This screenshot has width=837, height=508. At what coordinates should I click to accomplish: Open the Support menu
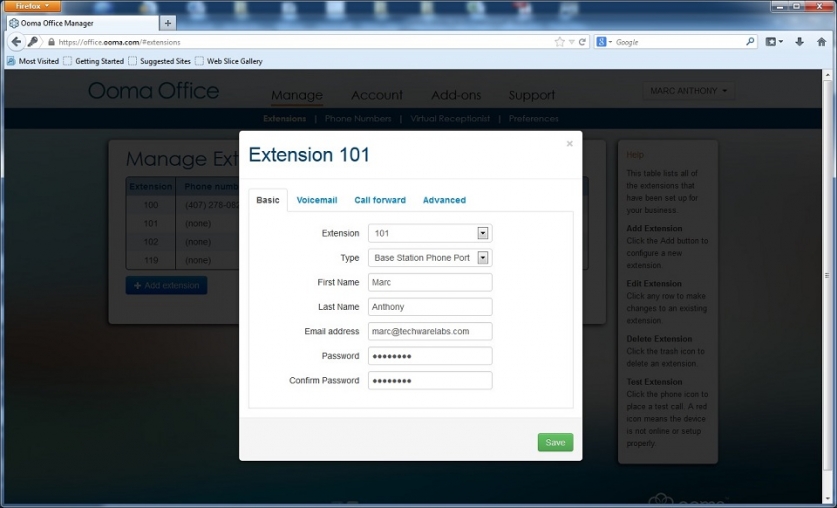[532, 95]
